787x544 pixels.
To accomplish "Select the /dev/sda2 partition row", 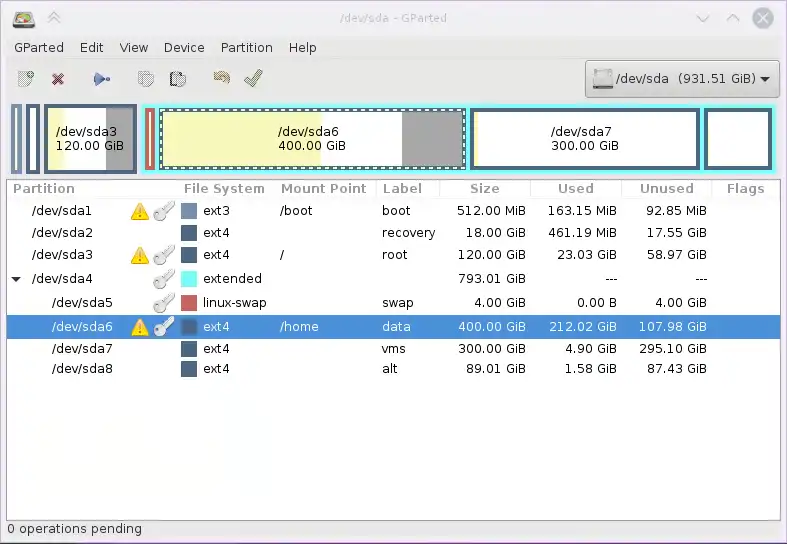I will [394, 233].
